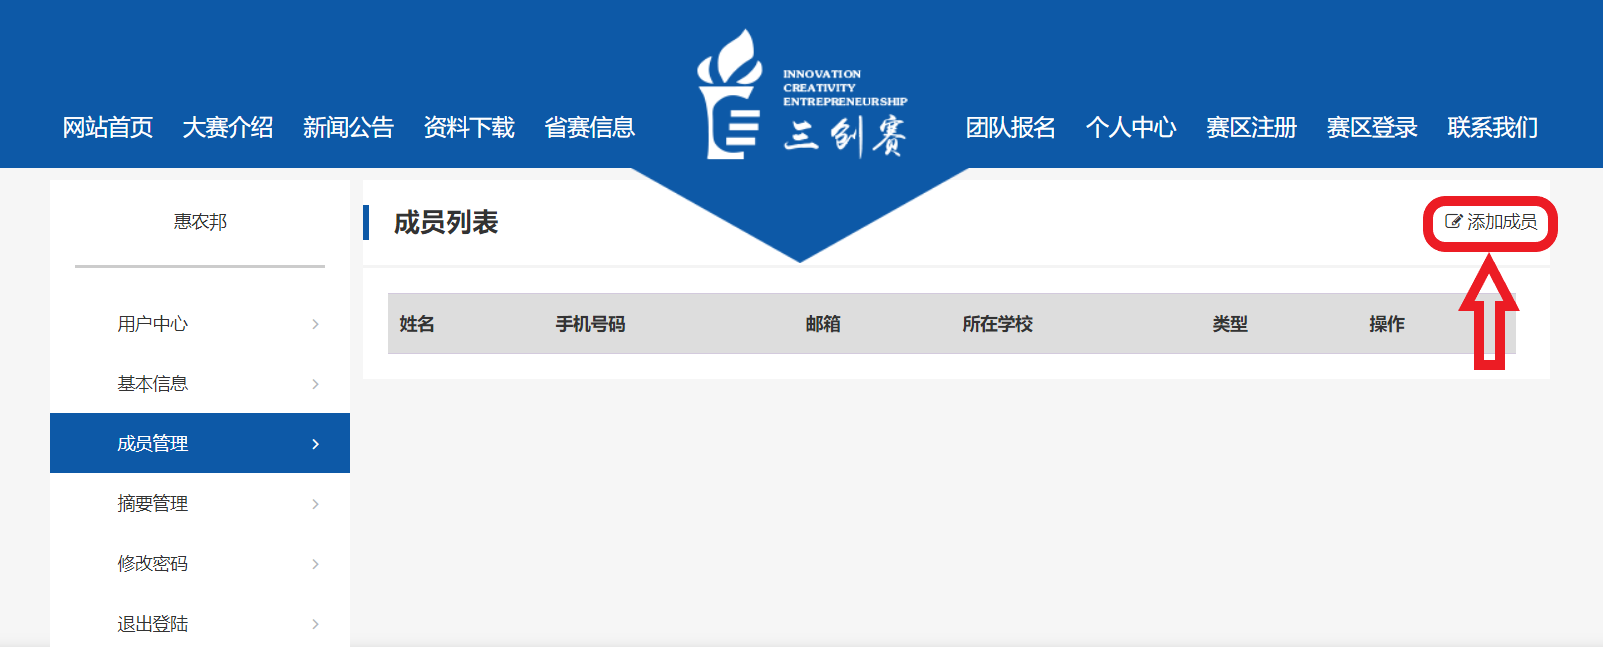Open 团队报名 page
Viewport: 1603px width, 647px height.
(1010, 128)
